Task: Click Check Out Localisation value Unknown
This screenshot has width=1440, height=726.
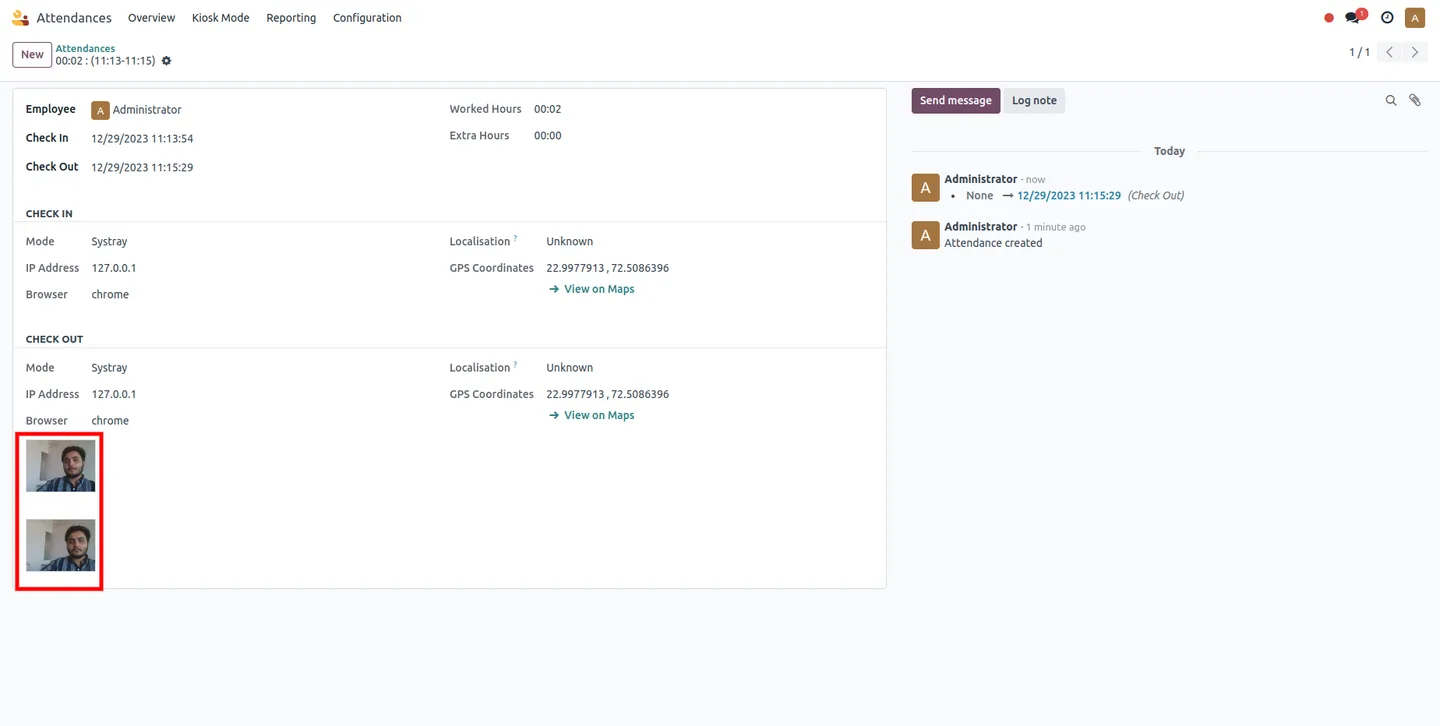Action: point(569,368)
